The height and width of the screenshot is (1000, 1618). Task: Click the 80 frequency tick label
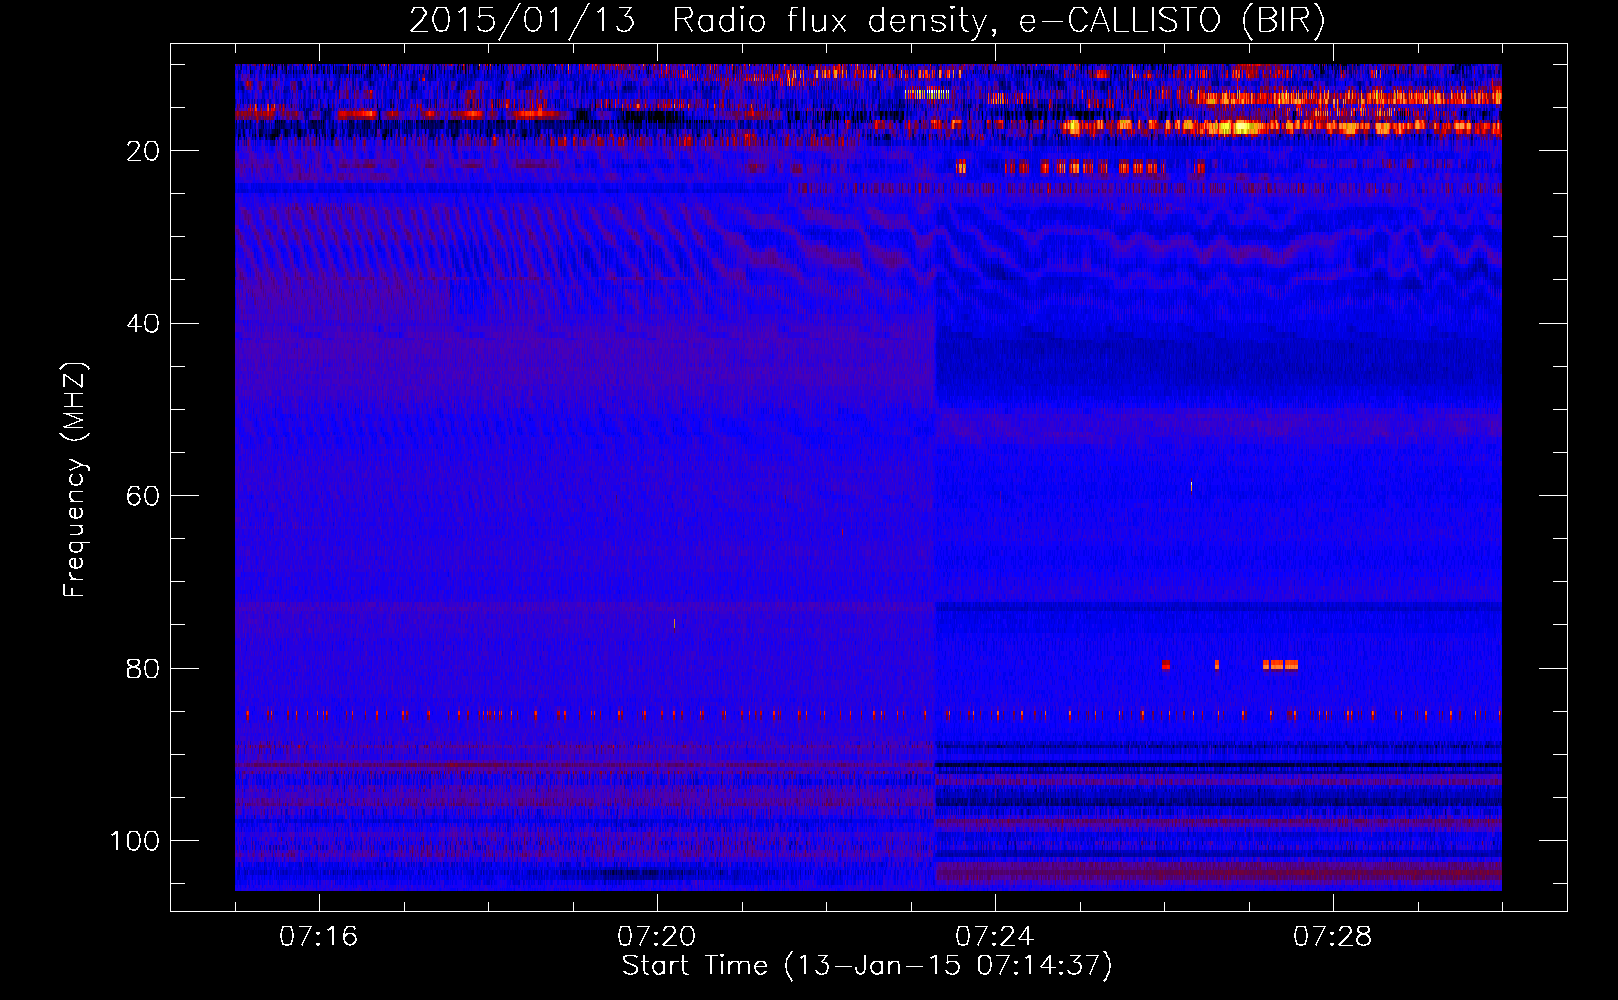coord(143,669)
